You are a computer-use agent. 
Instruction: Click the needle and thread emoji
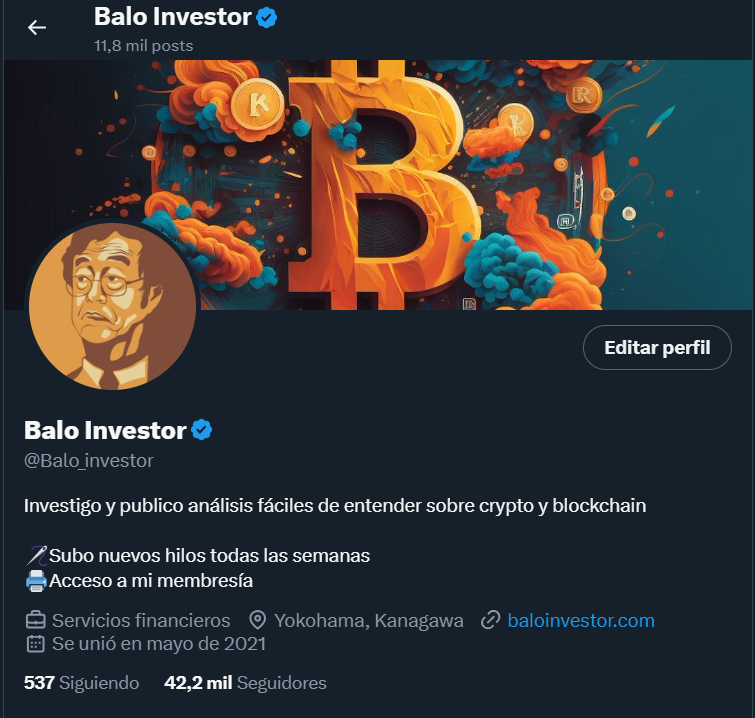36,556
